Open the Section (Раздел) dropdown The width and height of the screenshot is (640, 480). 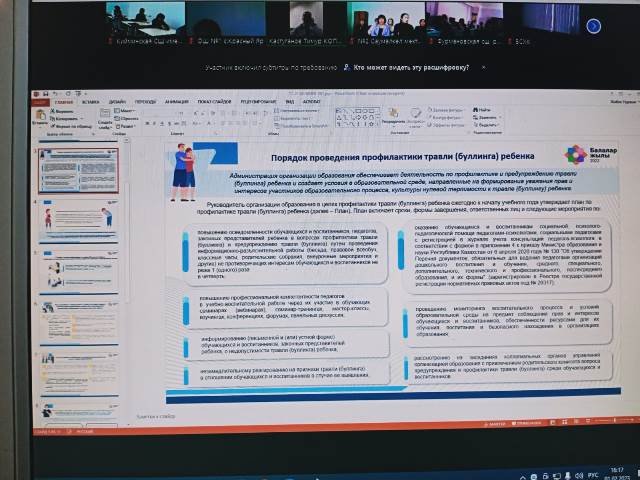click(x=126, y=127)
